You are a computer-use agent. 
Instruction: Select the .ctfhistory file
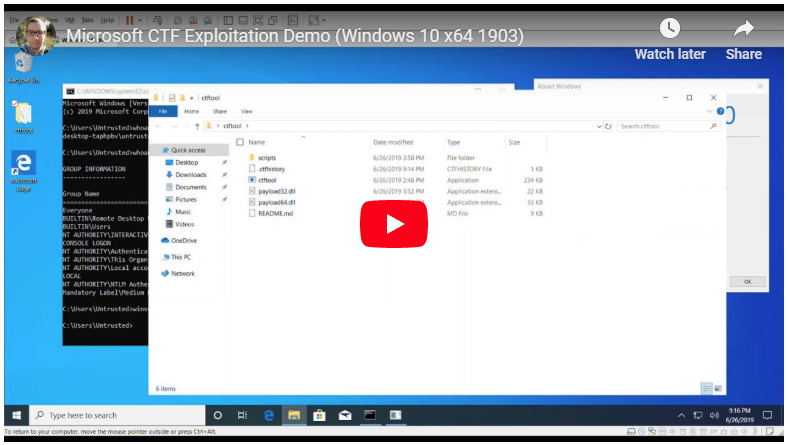[271, 169]
